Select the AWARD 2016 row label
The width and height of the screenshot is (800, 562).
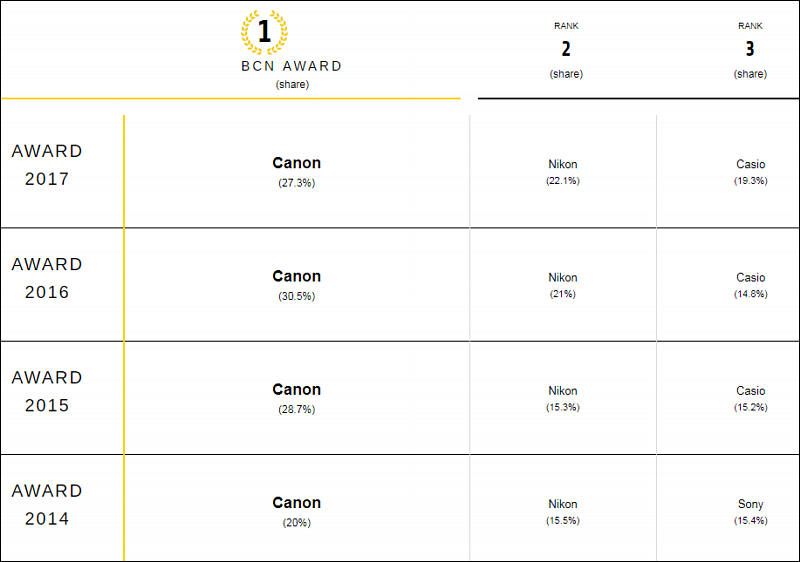click(47, 278)
